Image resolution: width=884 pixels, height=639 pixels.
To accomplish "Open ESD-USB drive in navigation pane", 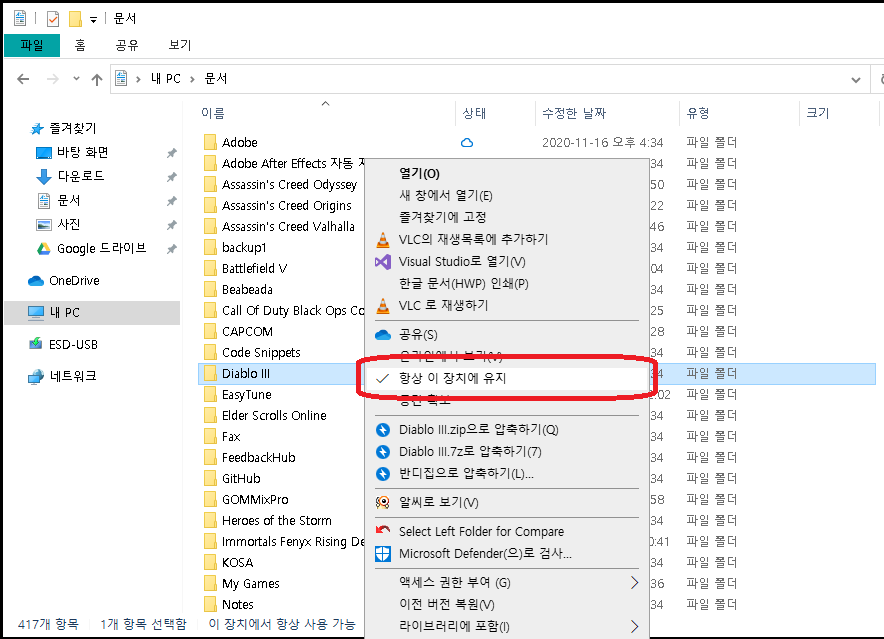I will coord(73,345).
